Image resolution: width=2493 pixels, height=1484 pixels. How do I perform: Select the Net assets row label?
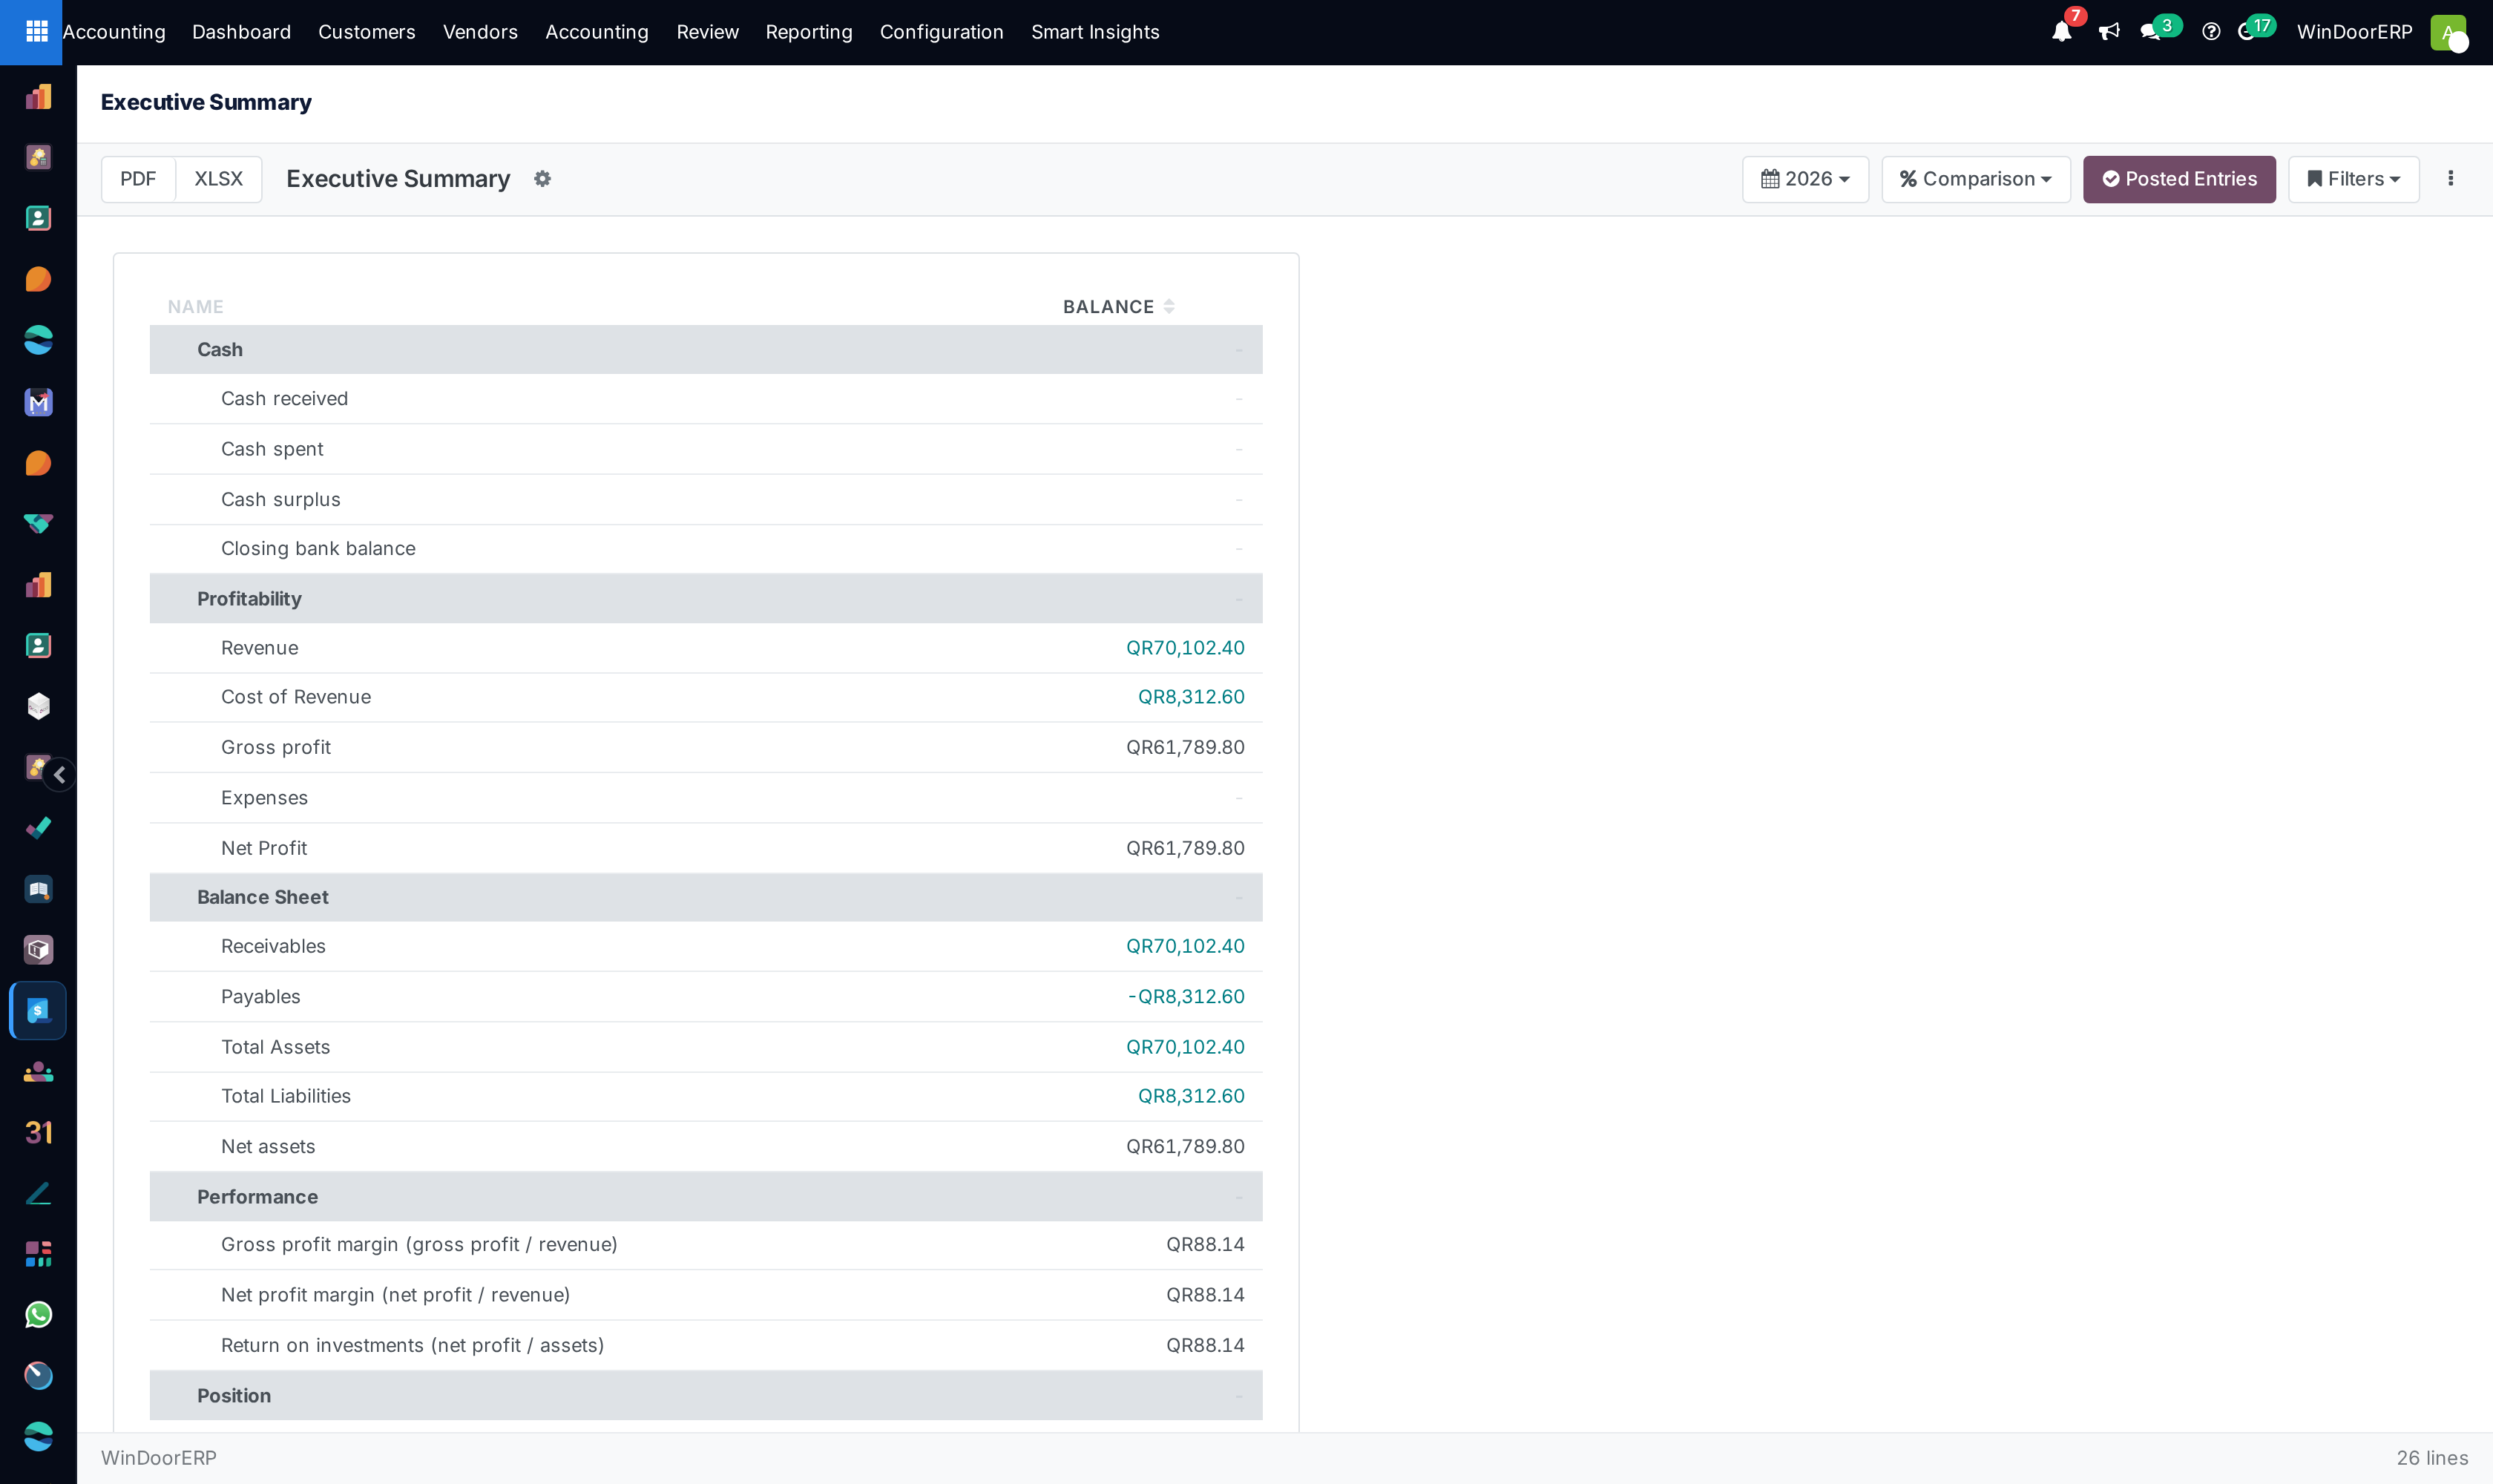[x=268, y=1147]
